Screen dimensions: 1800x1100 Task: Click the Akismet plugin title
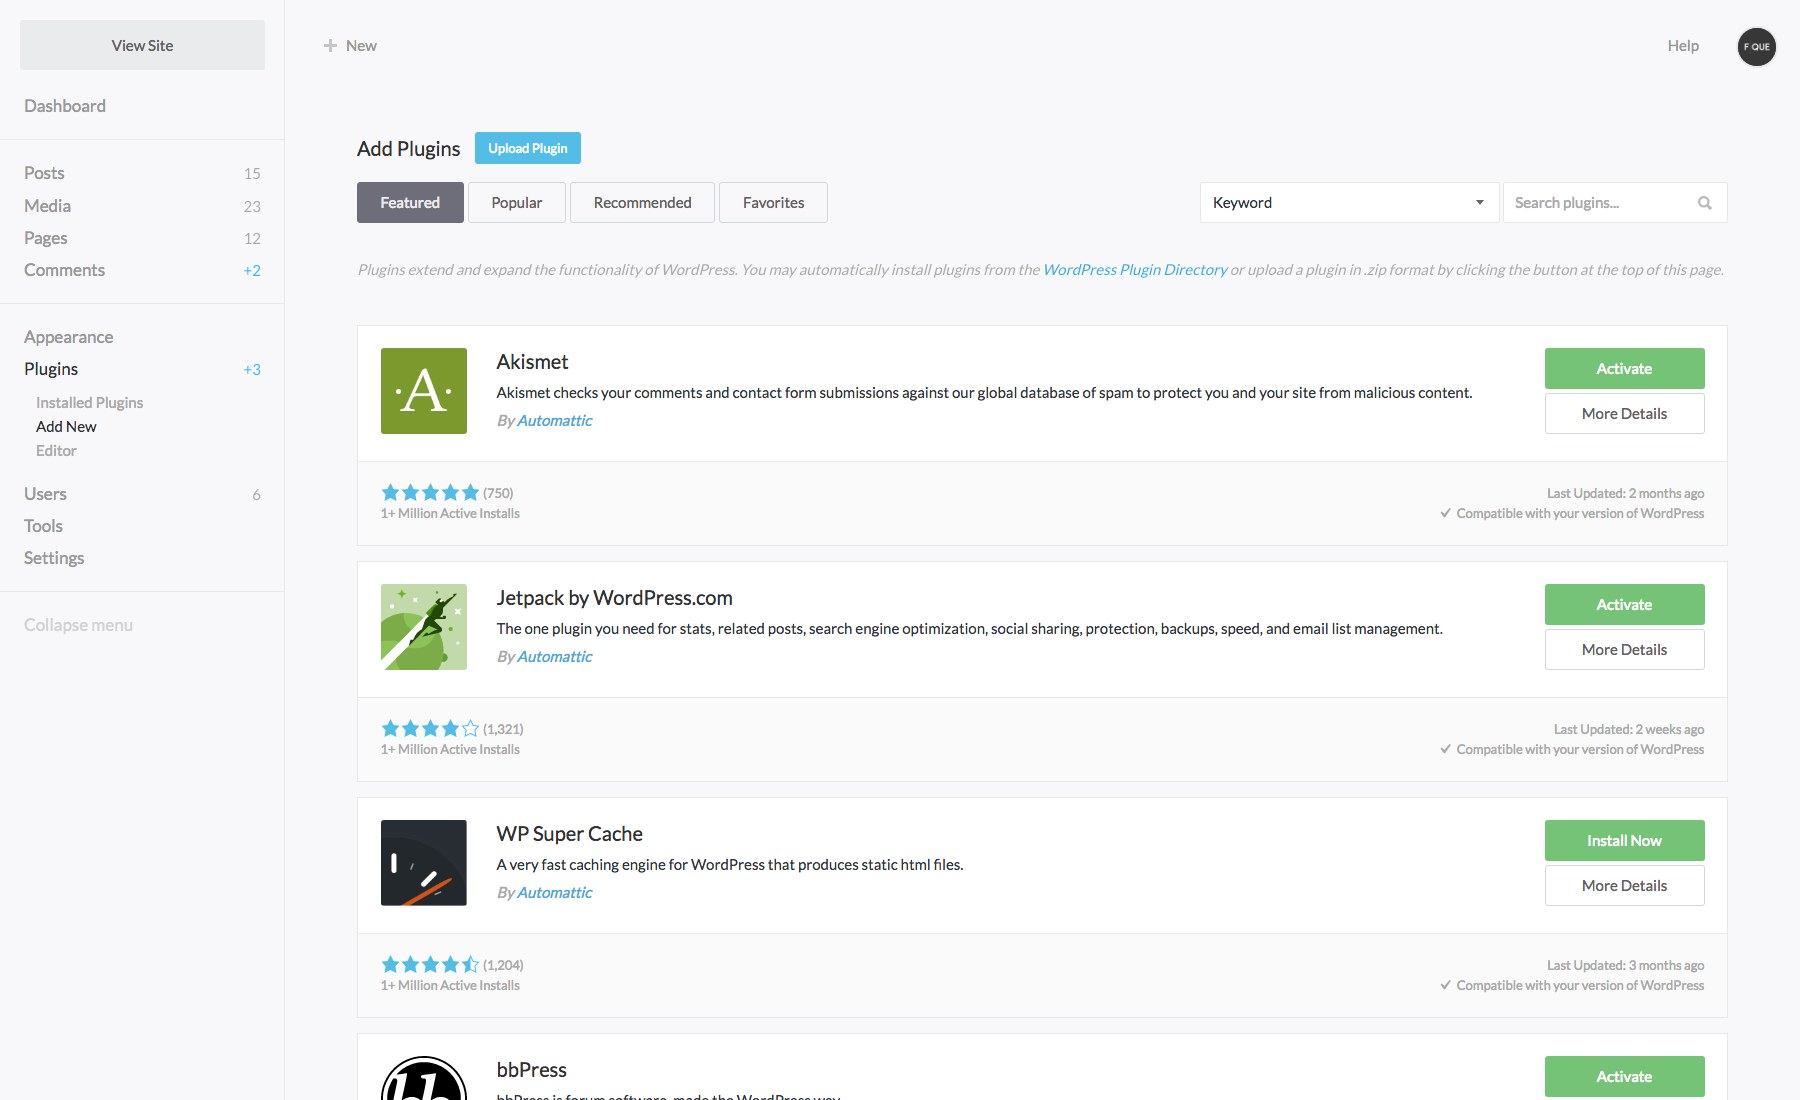coord(532,362)
